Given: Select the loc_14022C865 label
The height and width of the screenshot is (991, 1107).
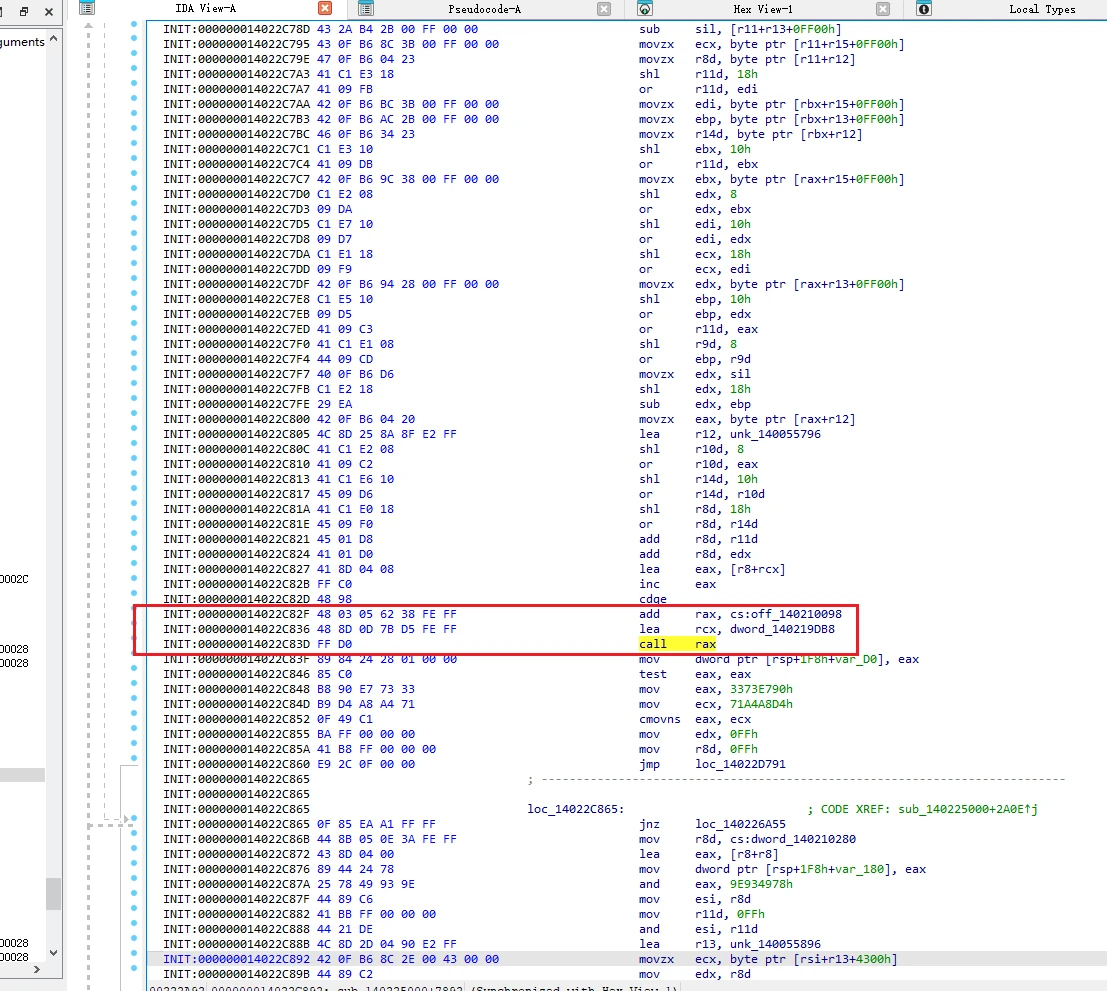Looking at the screenshot, I should tap(575, 809).
